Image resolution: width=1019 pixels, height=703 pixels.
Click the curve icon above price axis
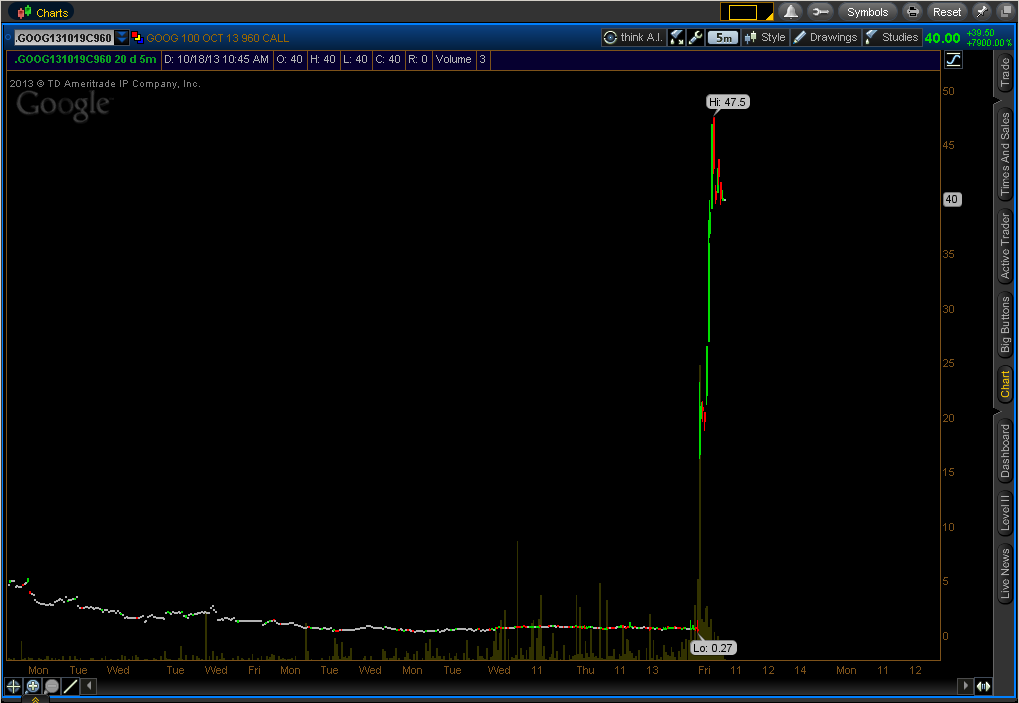(953, 60)
